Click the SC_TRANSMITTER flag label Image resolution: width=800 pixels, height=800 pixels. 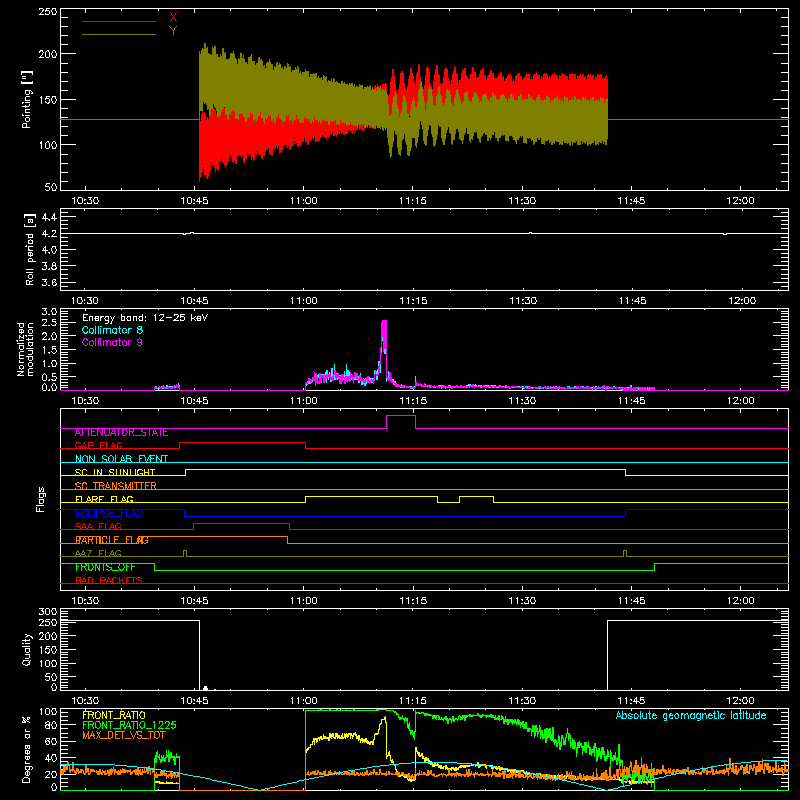tap(116, 485)
